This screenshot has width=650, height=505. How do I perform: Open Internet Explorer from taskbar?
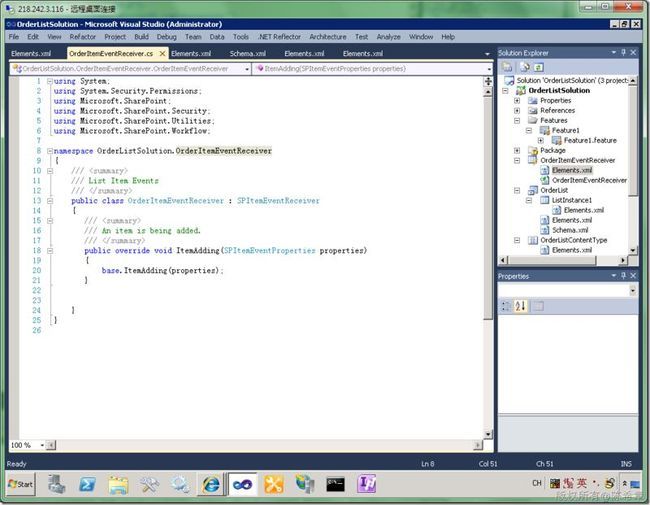coord(211,484)
